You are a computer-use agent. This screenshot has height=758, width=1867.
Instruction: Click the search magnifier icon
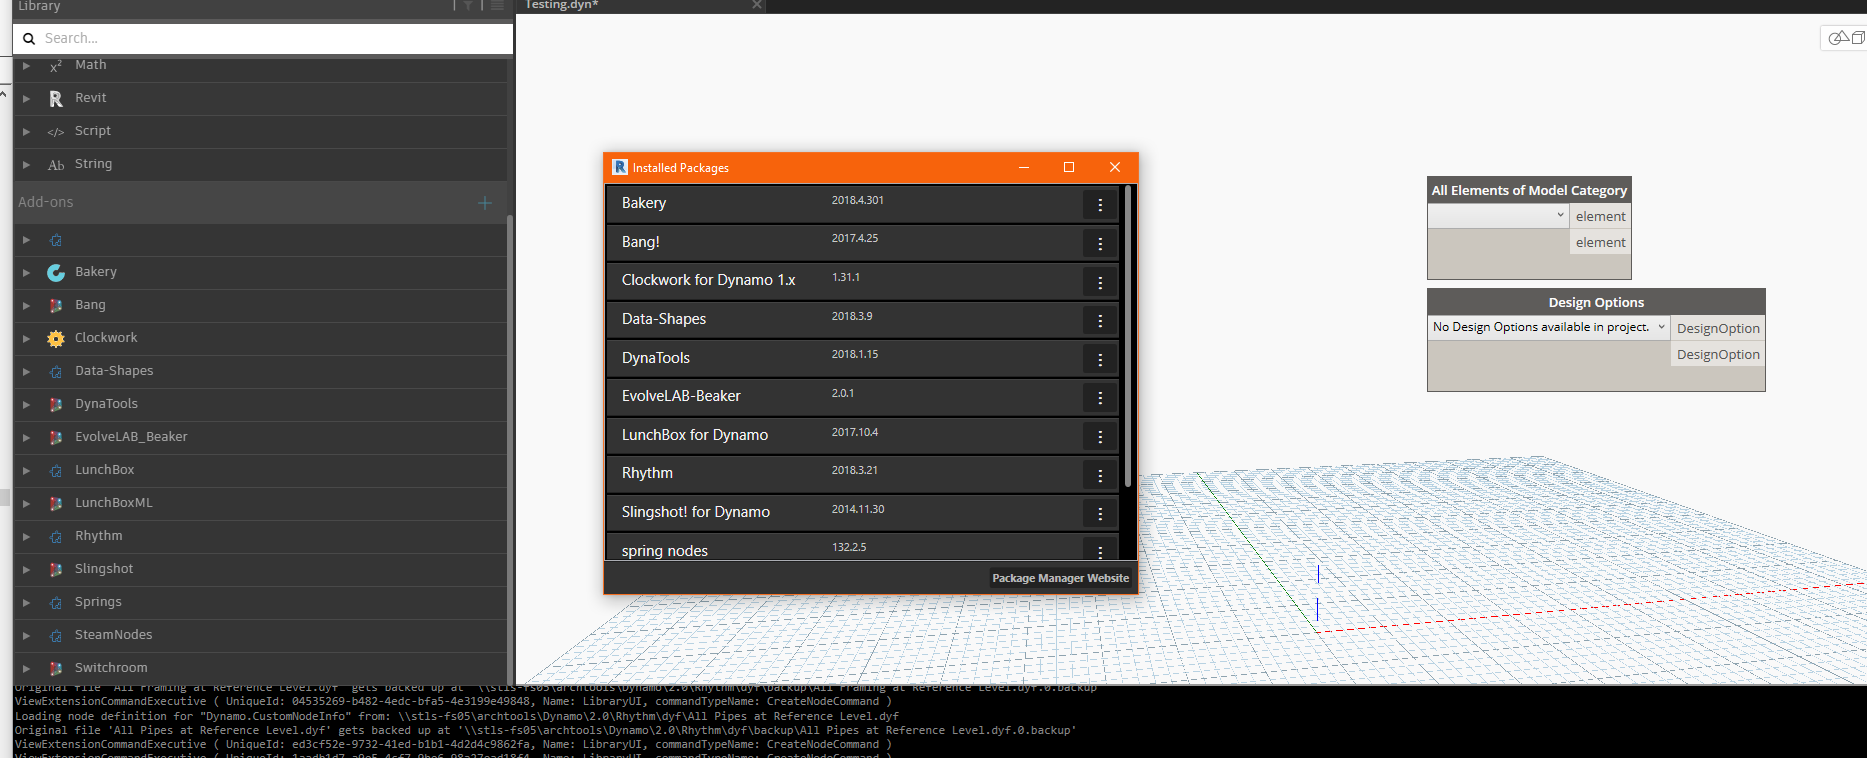tap(29, 38)
